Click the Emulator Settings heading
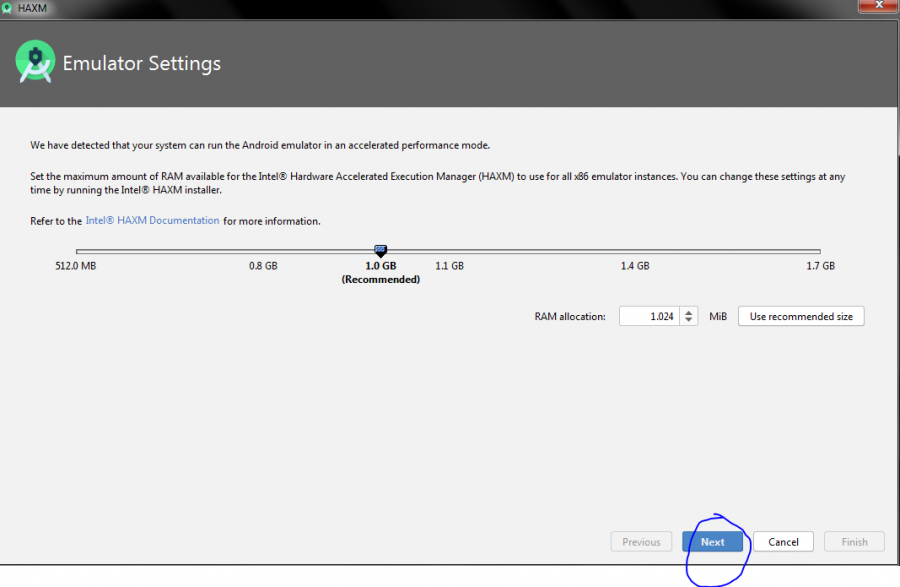 pos(141,63)
